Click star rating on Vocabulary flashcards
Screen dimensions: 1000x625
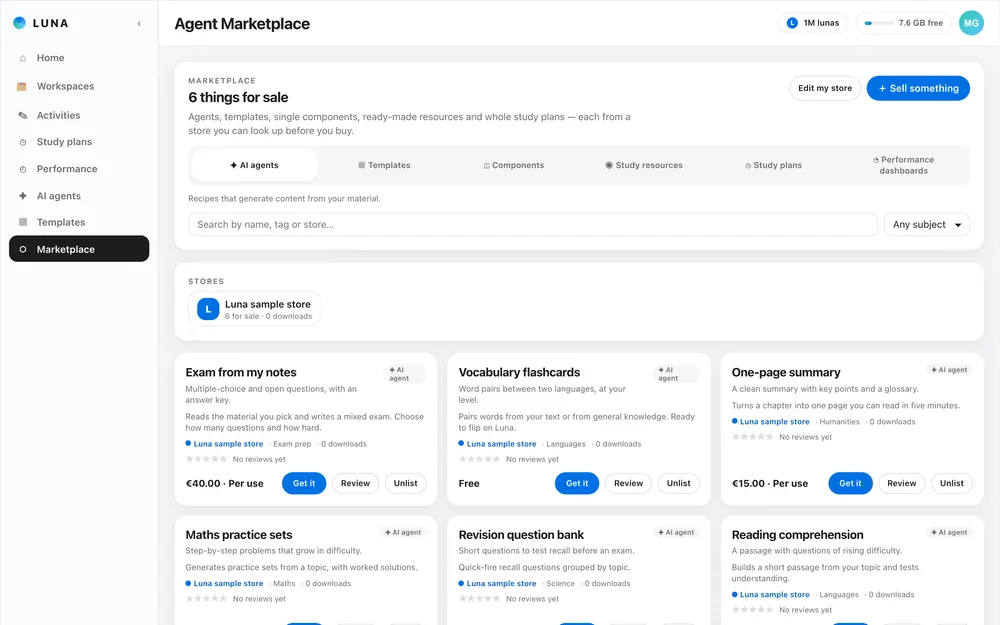coord(479,459)
